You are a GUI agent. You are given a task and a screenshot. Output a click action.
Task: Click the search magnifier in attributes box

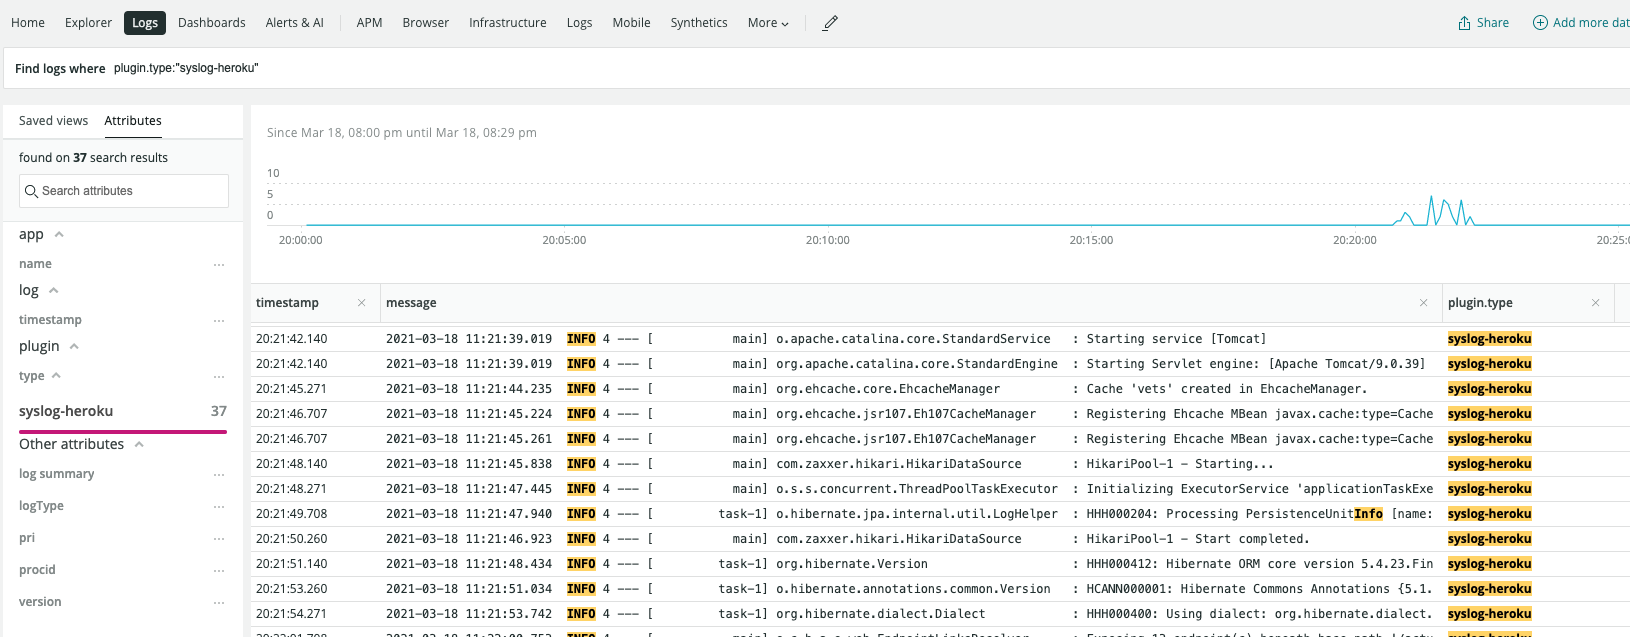point(32,191)
